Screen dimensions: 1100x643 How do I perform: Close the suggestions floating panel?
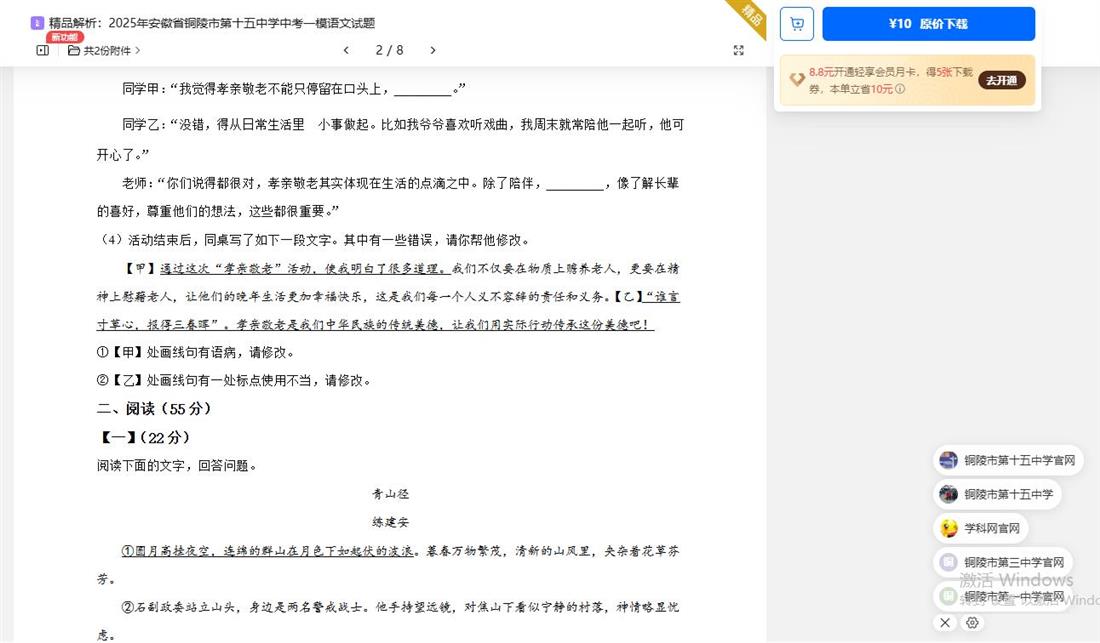pyautogui.click(x=945, y=623)
